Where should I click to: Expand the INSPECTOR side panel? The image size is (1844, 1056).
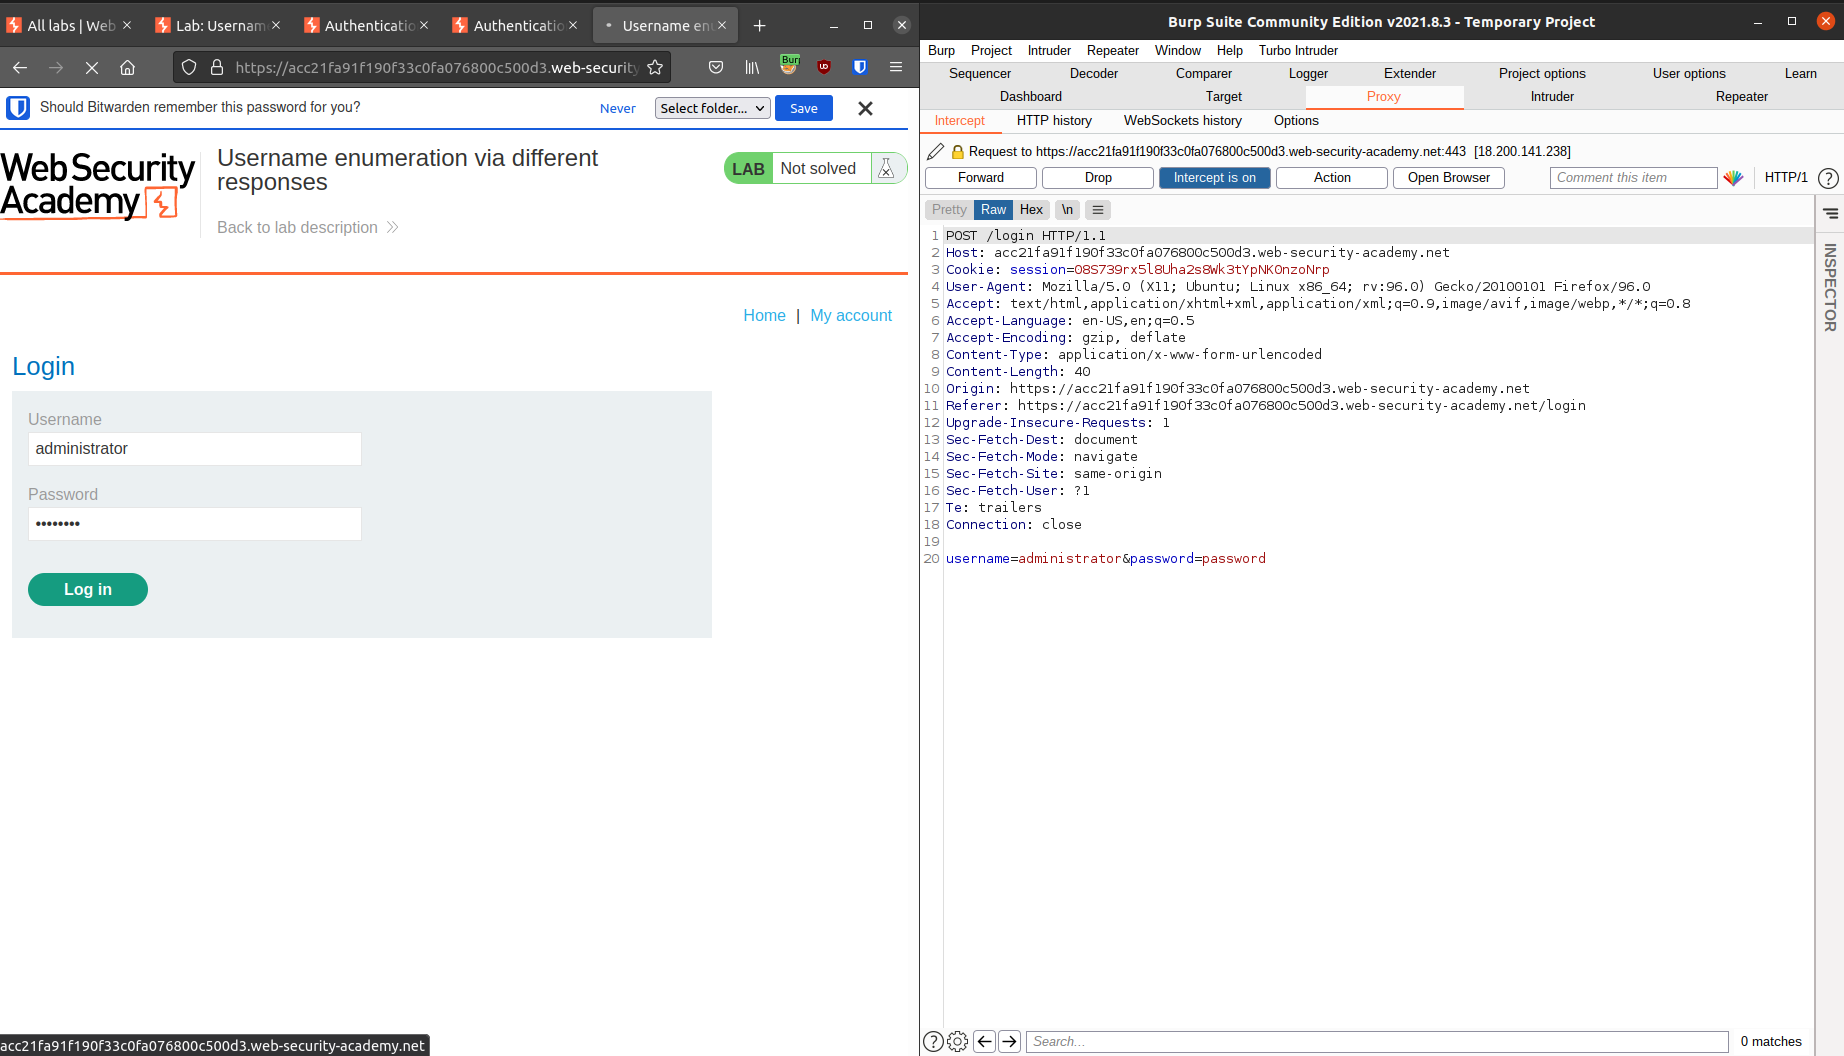1830,288
